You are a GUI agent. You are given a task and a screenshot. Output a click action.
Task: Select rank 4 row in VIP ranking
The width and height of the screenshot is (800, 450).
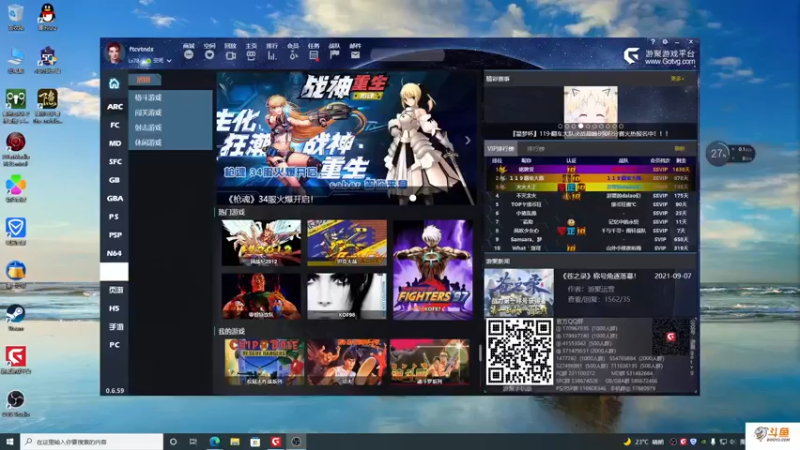tap(590, 195)
